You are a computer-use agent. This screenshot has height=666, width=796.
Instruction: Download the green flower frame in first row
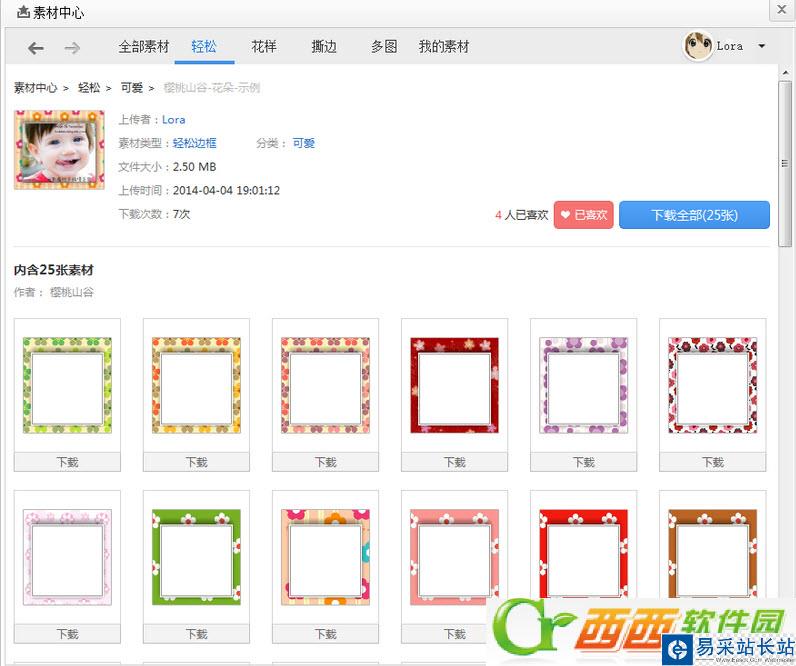coord(67,462)
